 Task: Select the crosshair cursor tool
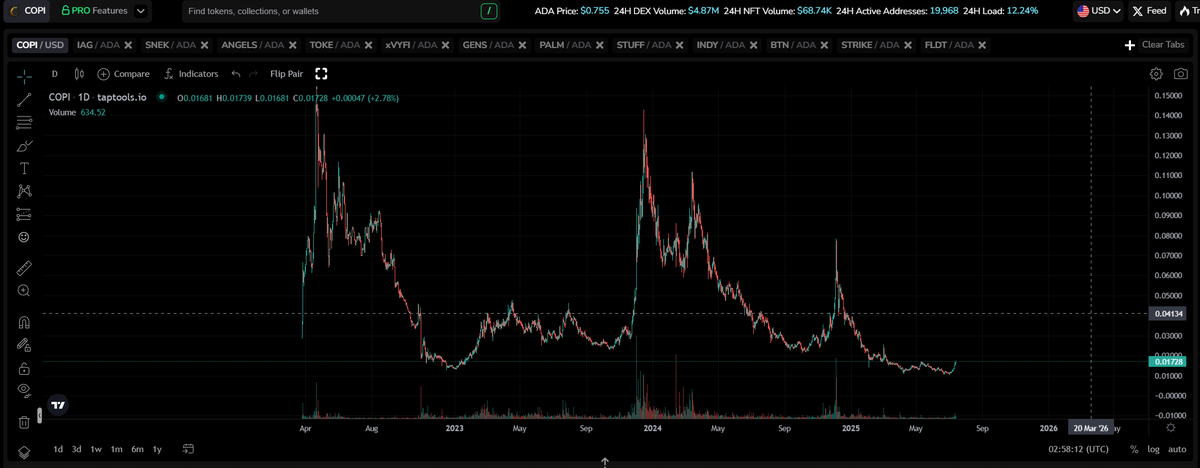(24, 75)
